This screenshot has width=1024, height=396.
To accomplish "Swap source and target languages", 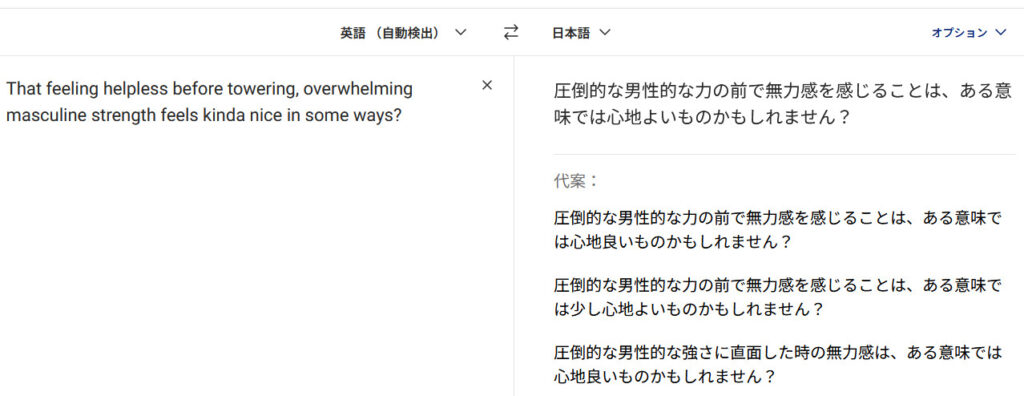I will (x=511, y=33).
